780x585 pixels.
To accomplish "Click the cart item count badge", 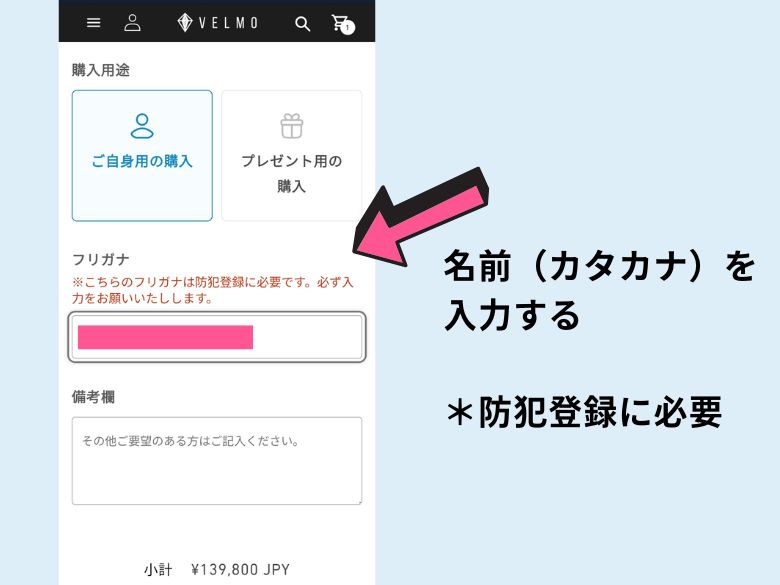I will (348, 27).
